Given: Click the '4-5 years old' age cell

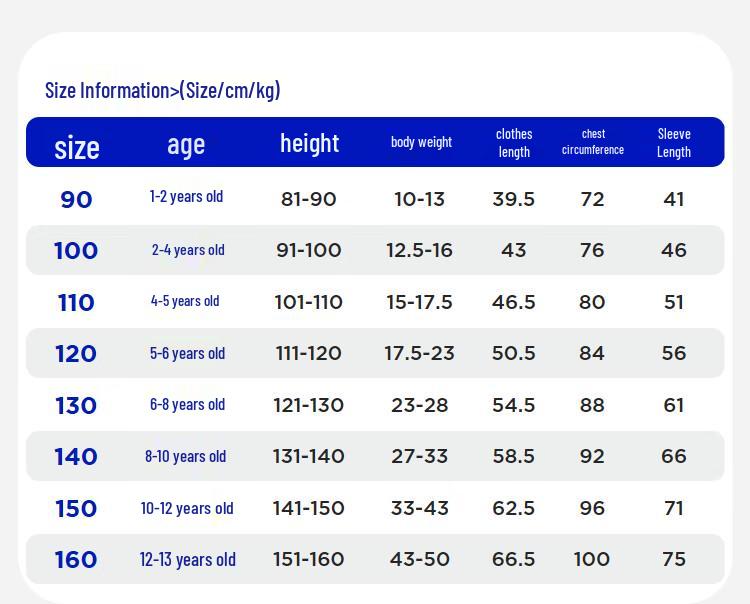Looking at the screenshot, I should [x=185, y=301].
